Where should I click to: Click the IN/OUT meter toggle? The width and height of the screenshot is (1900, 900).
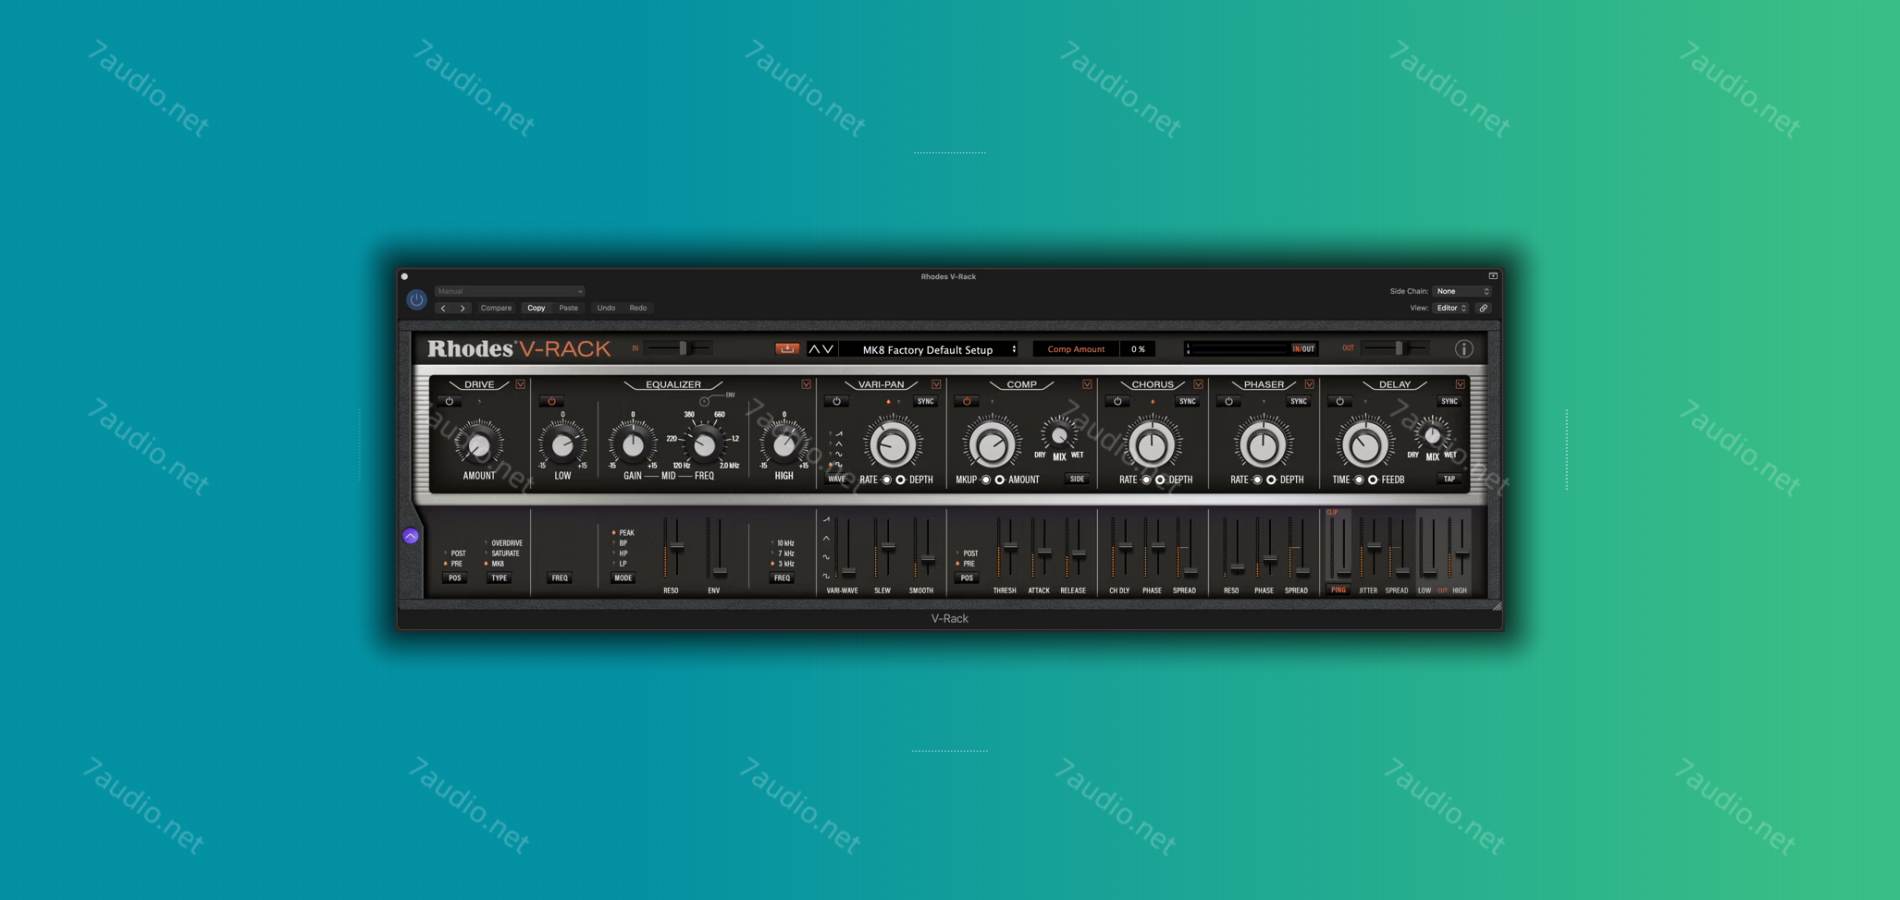(1304, 349)
